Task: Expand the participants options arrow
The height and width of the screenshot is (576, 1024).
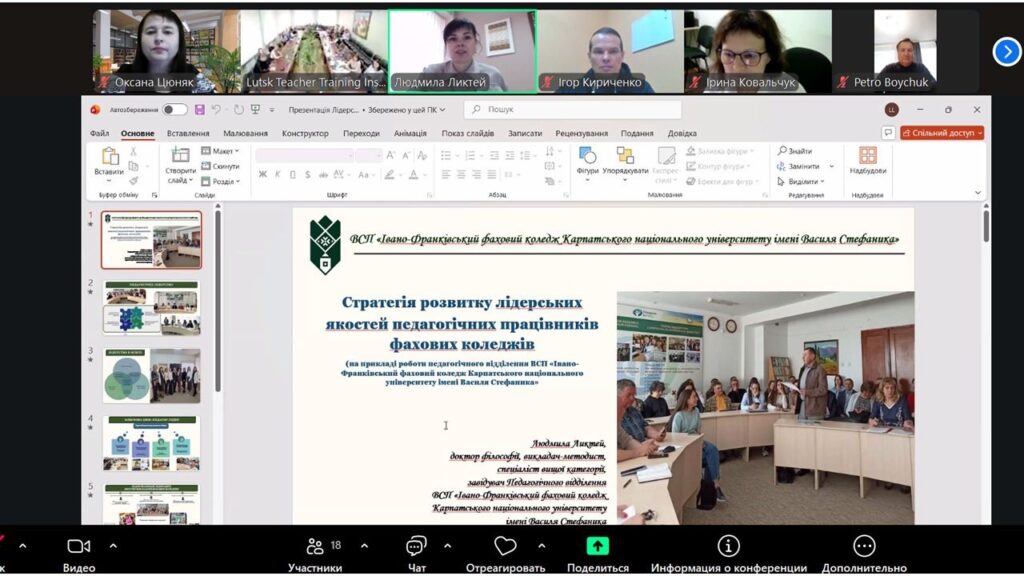Action: (364, 546)
